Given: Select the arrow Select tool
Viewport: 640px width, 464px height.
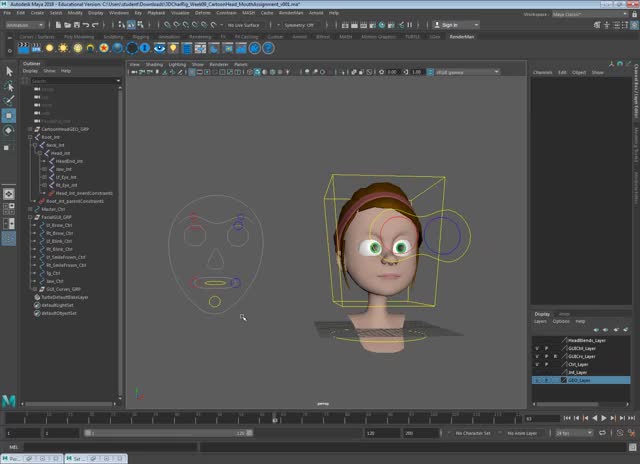Looking at the screenshot, I should point(9,71).
